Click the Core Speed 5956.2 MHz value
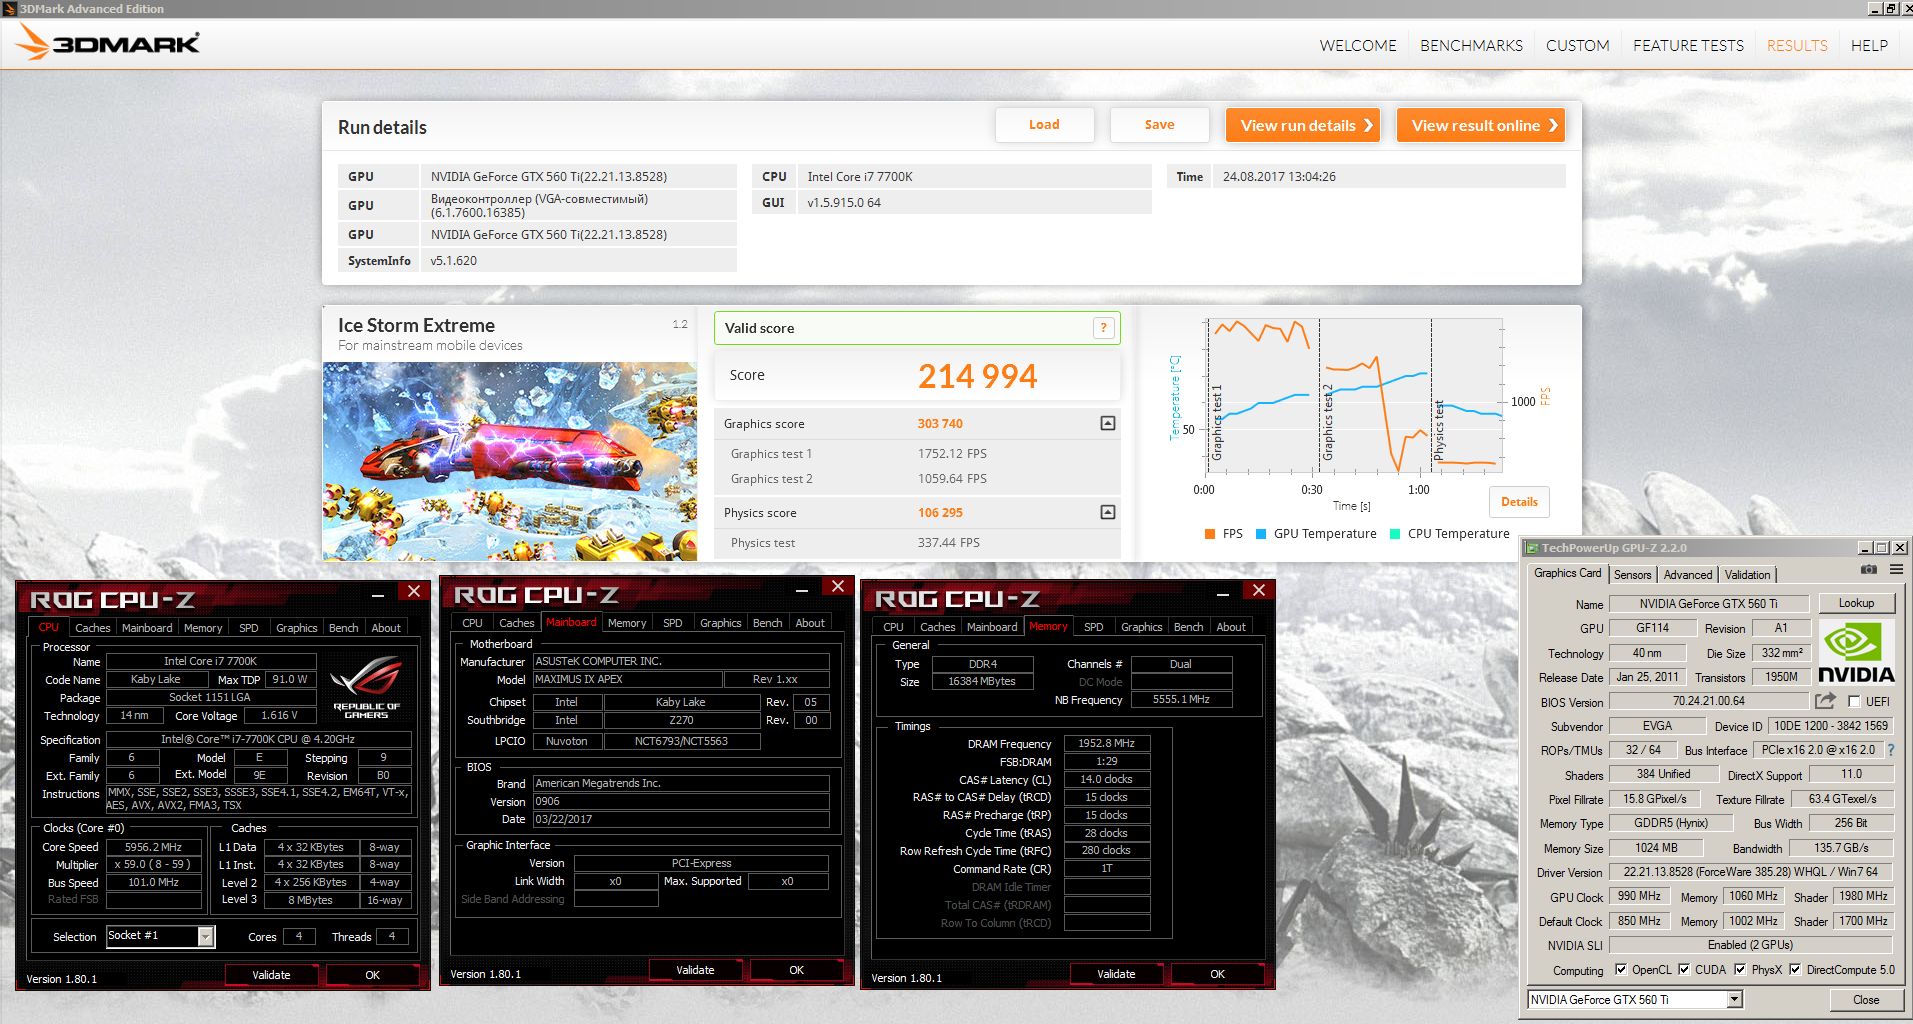Screen dimensions: 1913x1024 pos(154,847)
